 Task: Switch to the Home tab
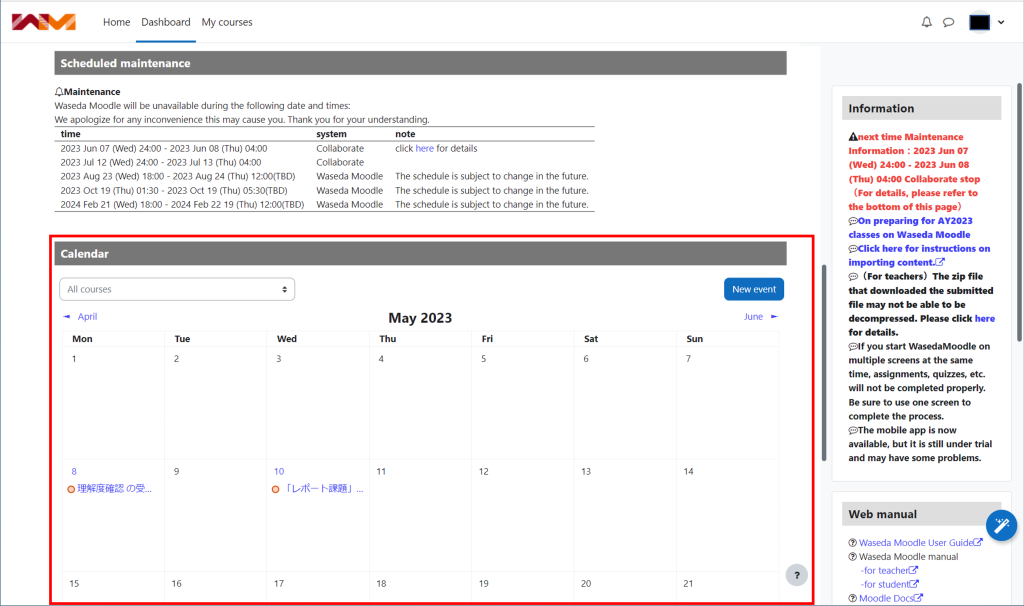[x=116, y=21]
